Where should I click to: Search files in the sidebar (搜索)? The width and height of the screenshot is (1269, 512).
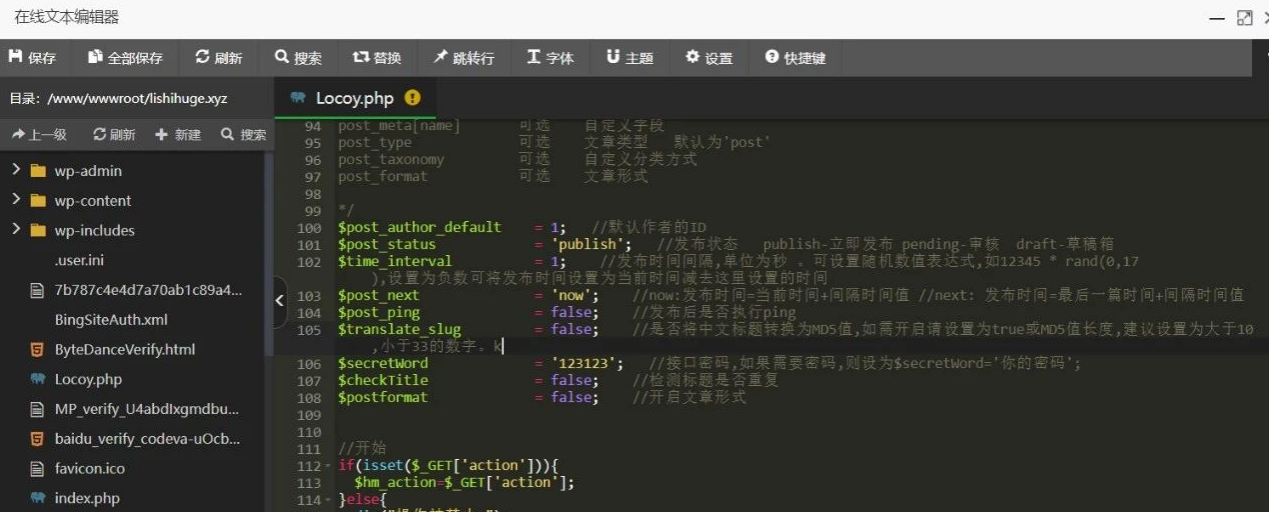coord(244,135)
